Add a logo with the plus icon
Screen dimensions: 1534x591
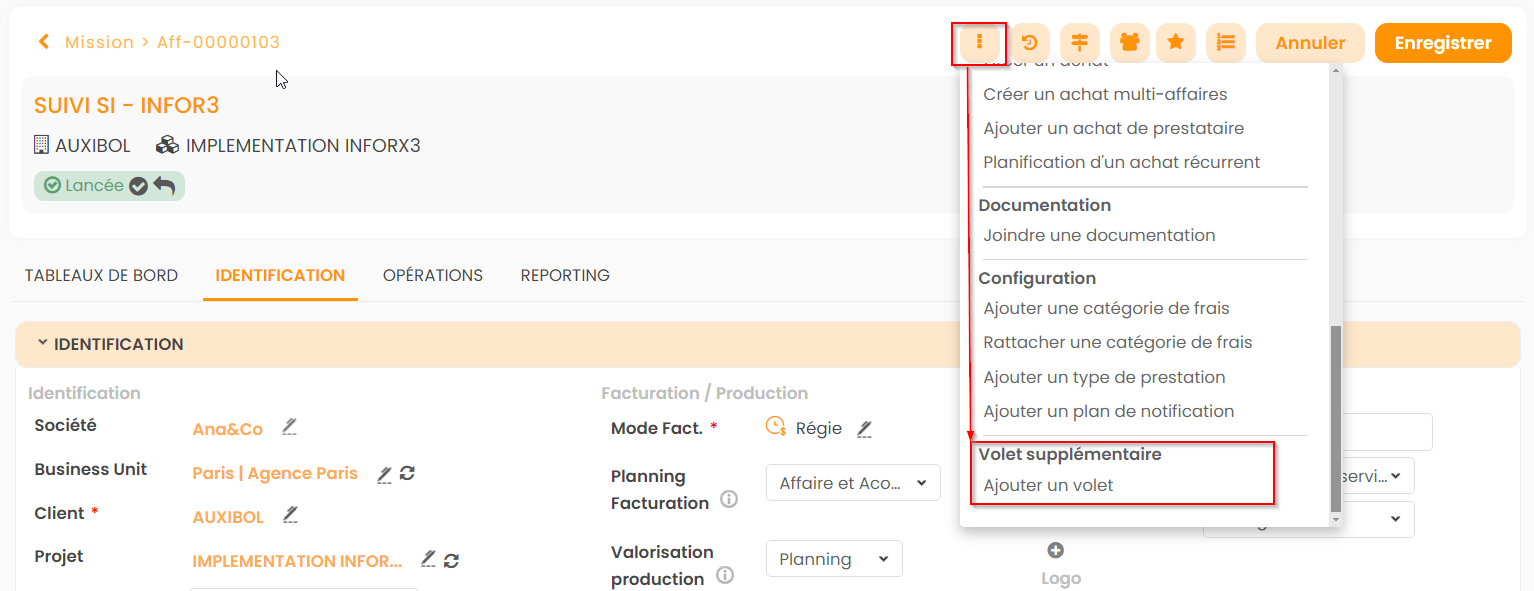tap(1055, 550)
